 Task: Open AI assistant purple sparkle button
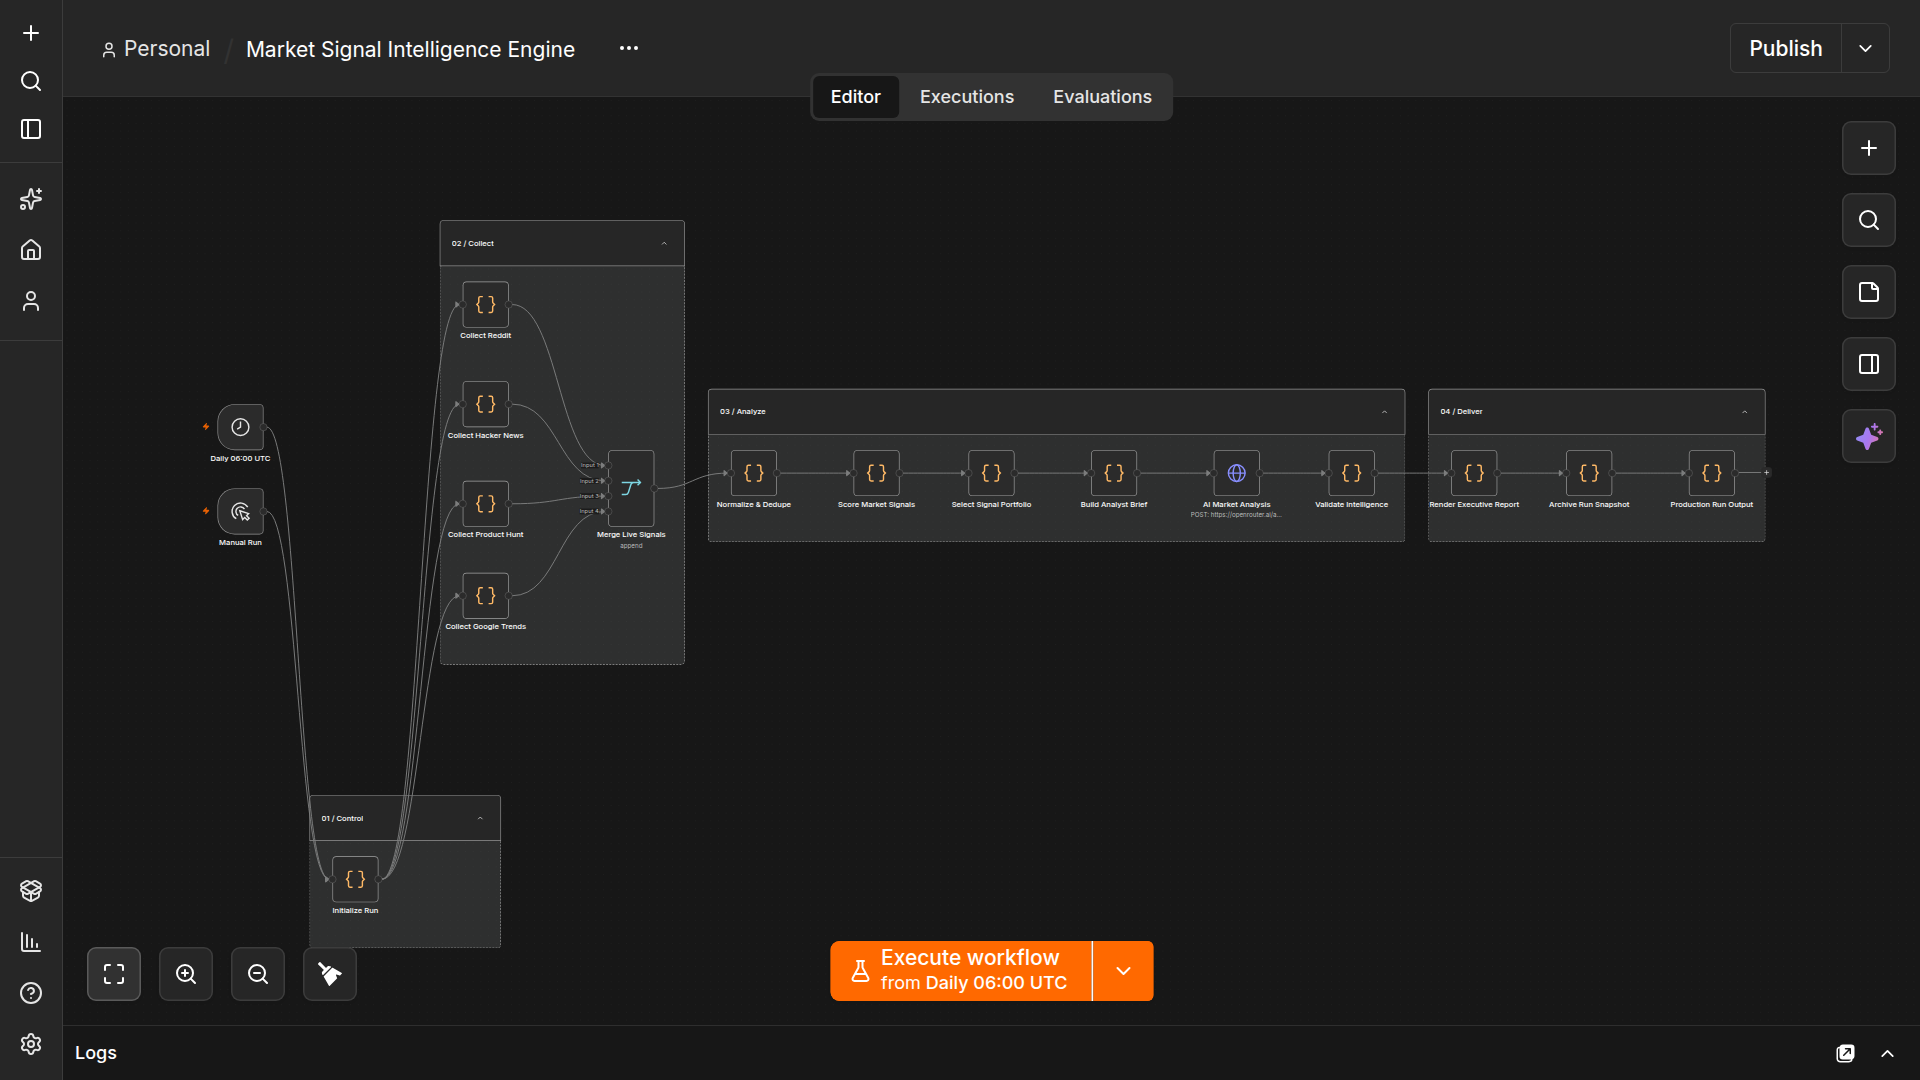tap(1868, 436)
